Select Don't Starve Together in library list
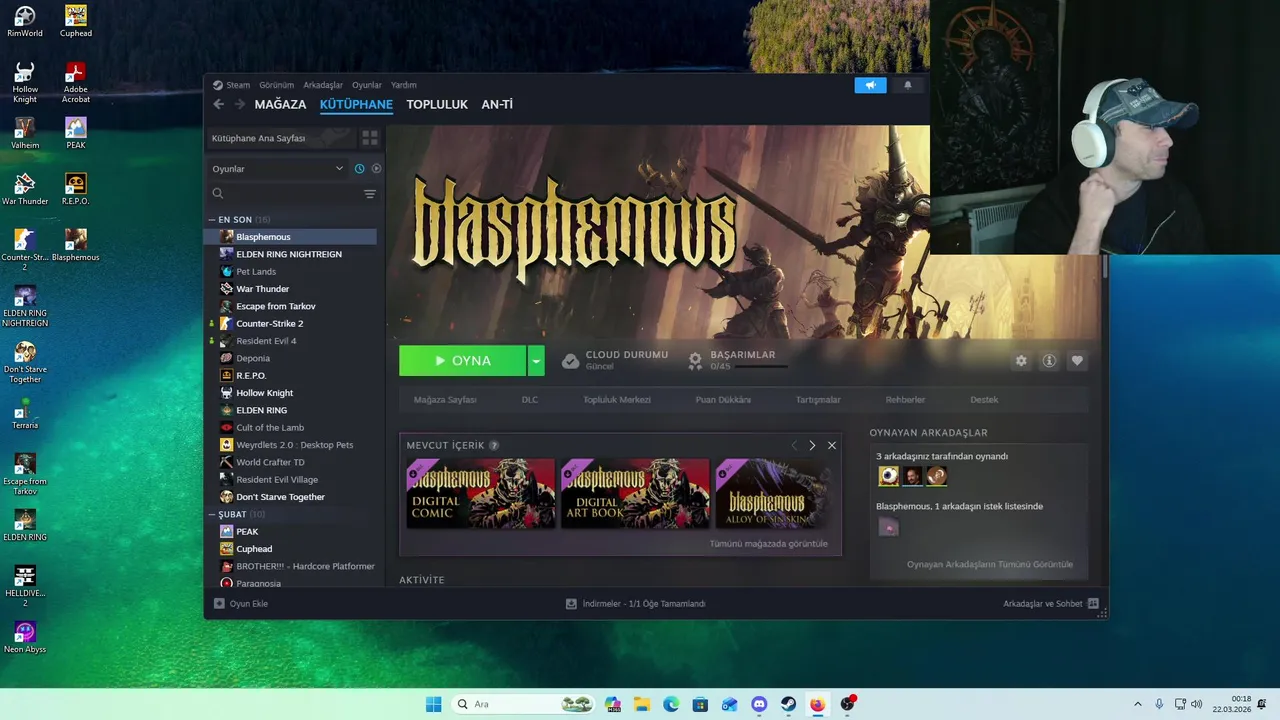Image resolution: width=1280 pixels, height=720 pixels. coord(290,497)
